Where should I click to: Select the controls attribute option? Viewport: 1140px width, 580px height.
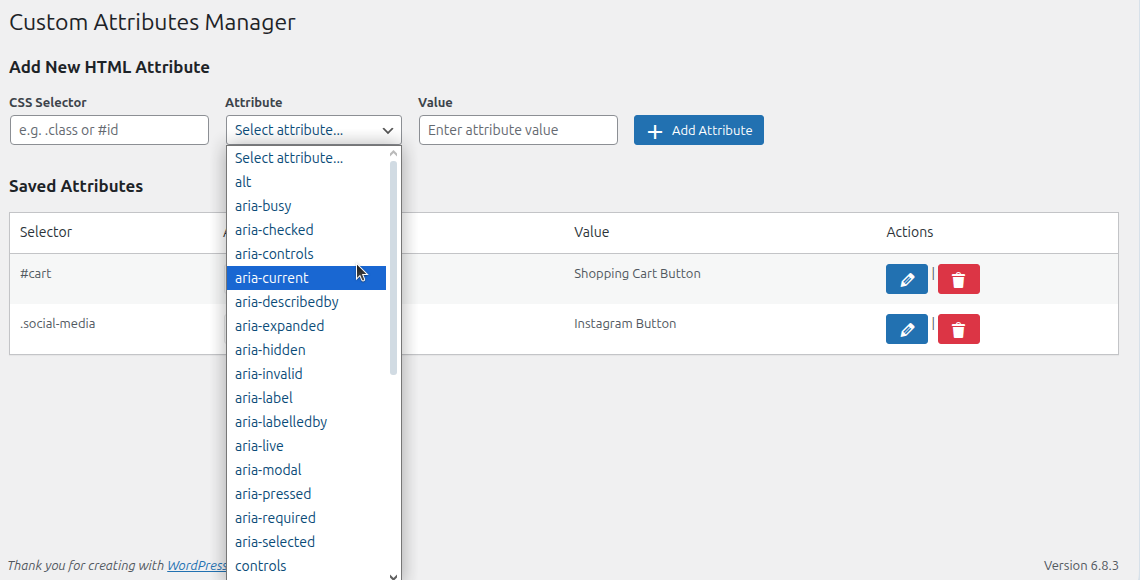(x=261, y=565)
